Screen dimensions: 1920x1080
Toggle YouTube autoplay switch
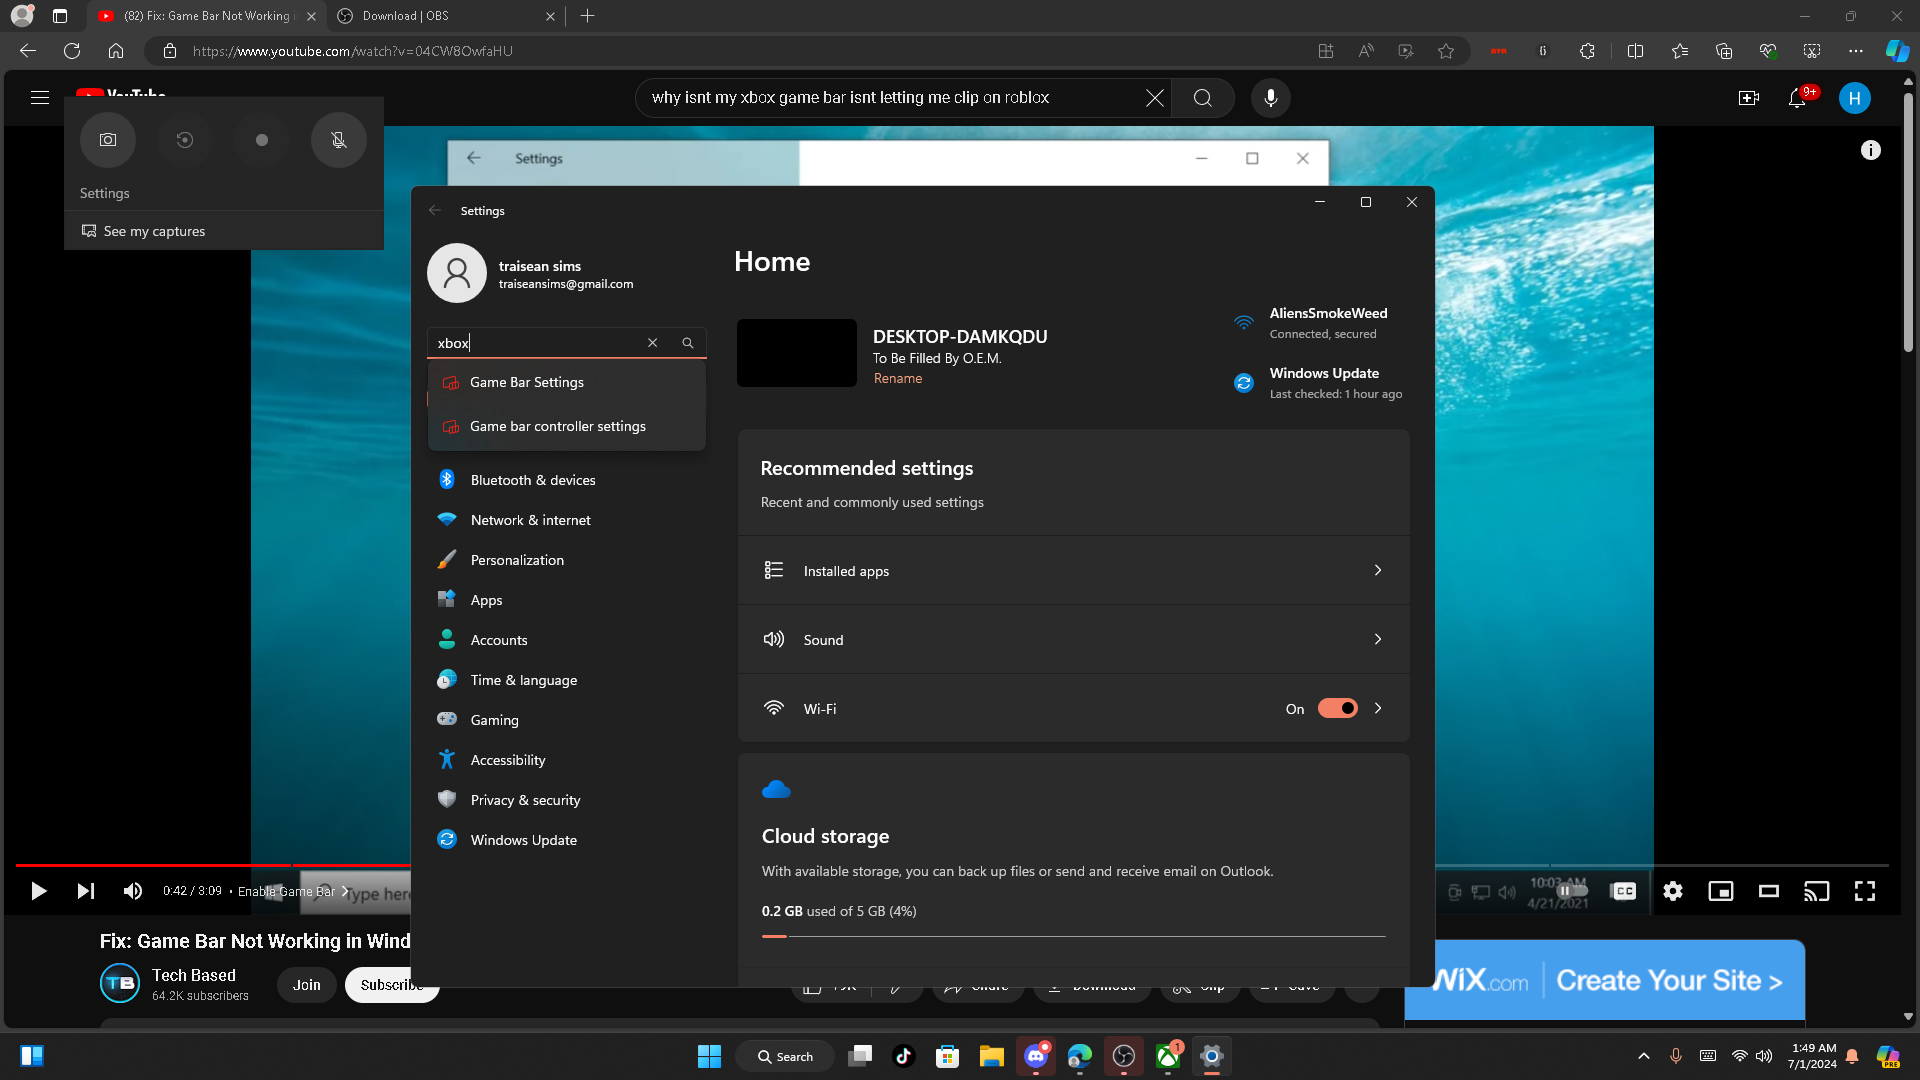pos(1571,891)
